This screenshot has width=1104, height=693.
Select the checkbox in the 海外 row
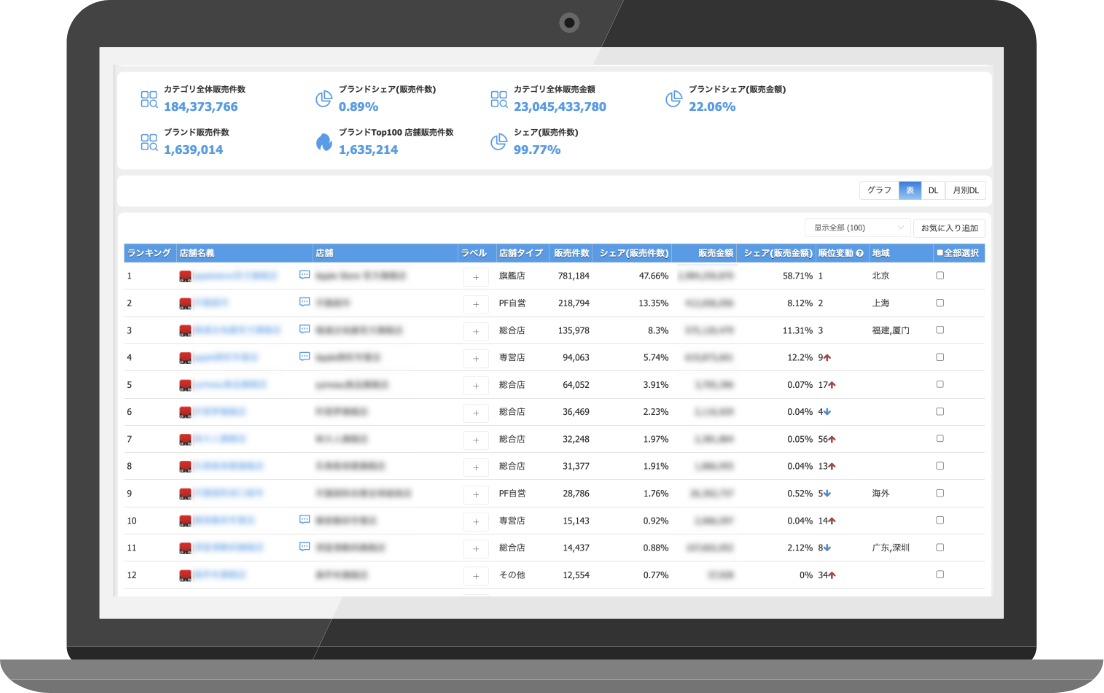click(939, 493)
